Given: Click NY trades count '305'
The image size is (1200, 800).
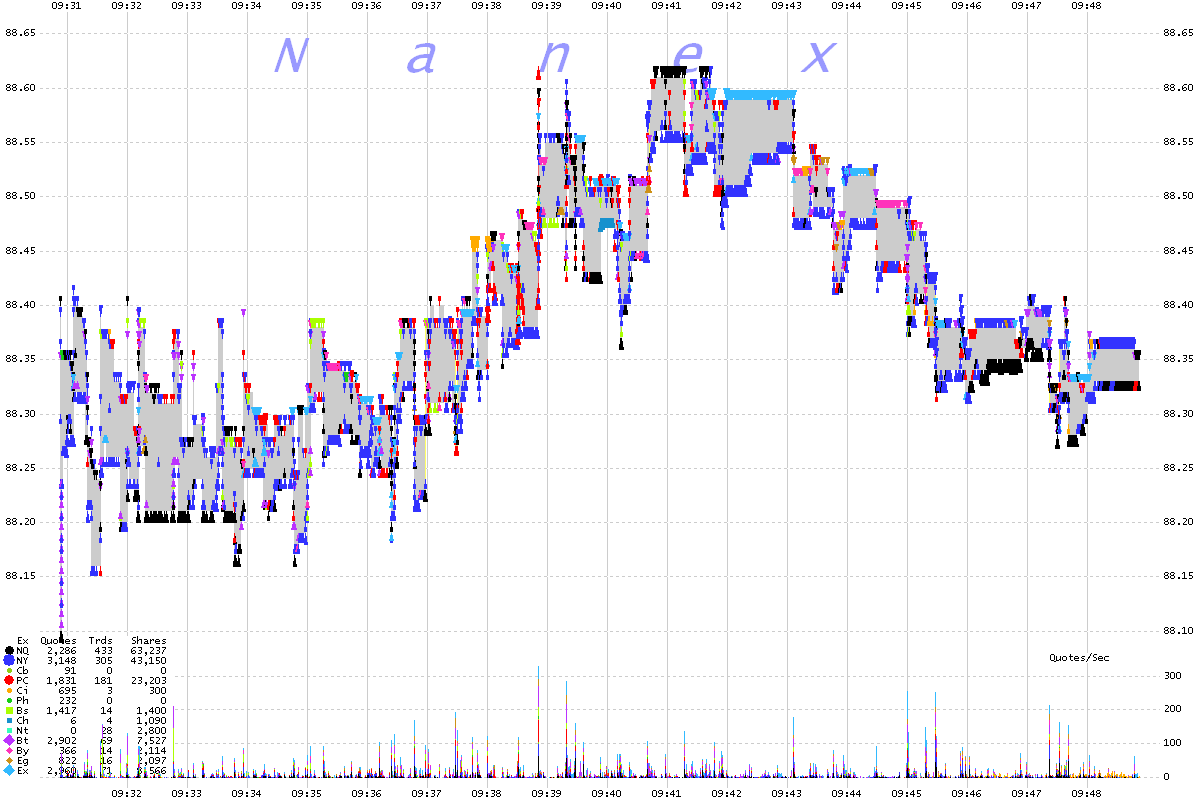Looking at the screenshot, I should [103, 660].
